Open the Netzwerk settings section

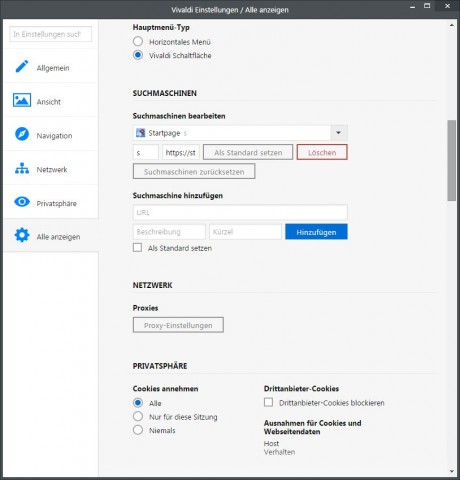coord(51,168)
